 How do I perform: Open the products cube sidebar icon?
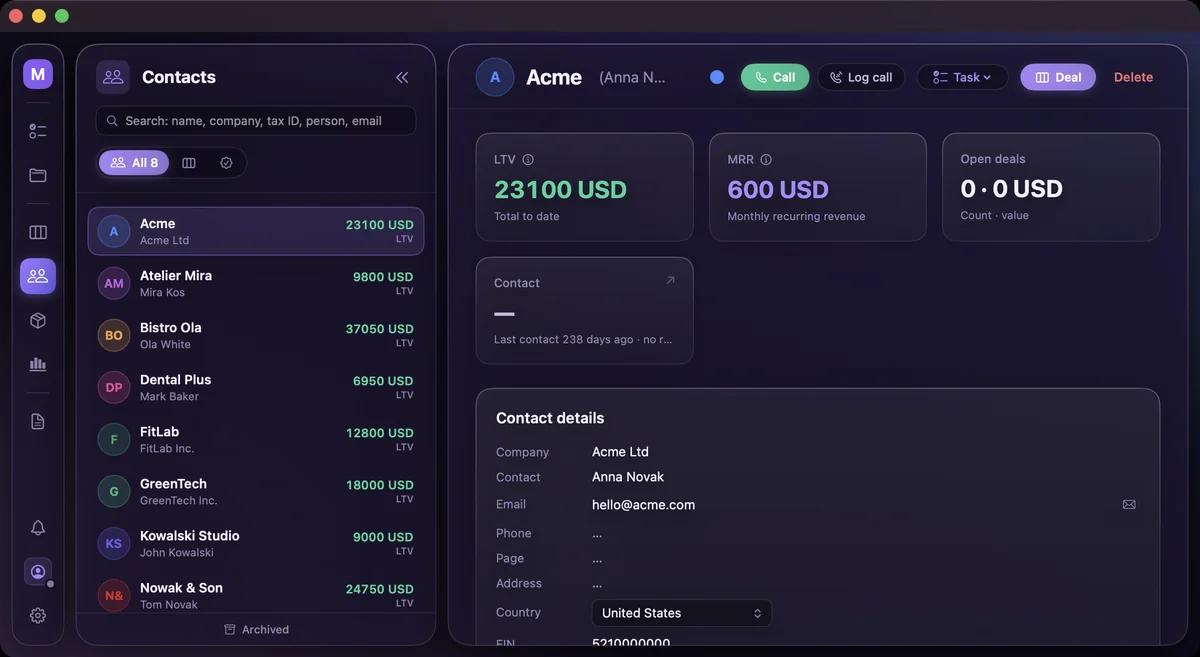click(x=38, y=320)
